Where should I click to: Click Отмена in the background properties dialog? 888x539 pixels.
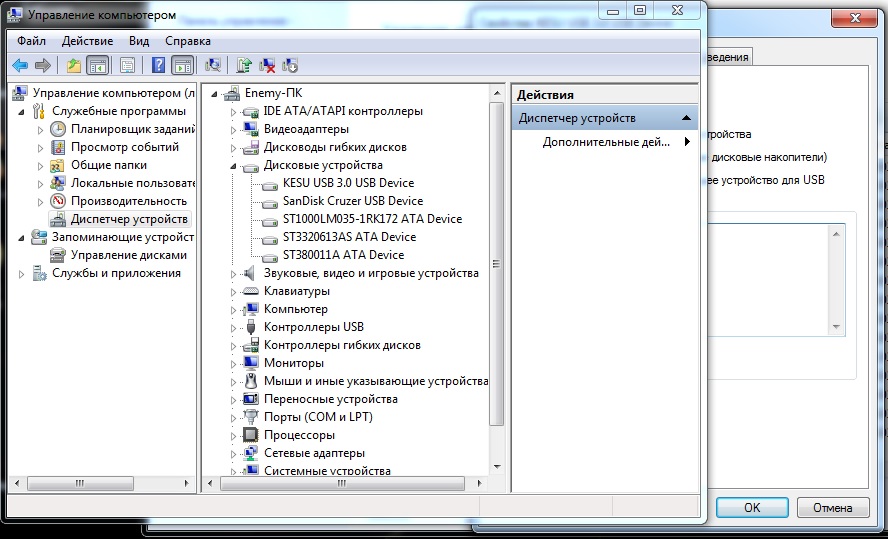[x=832, y=507]
